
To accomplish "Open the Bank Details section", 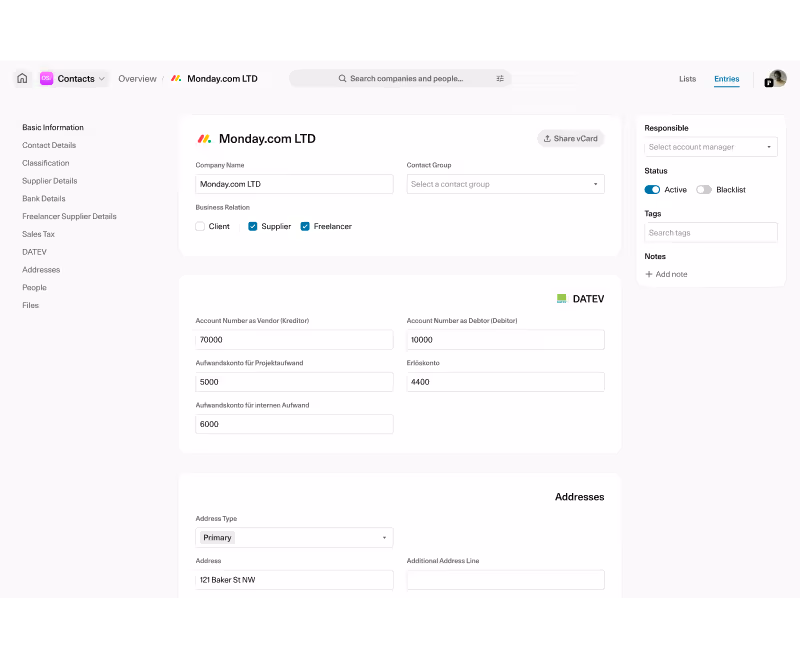I will tap(44, 198).
